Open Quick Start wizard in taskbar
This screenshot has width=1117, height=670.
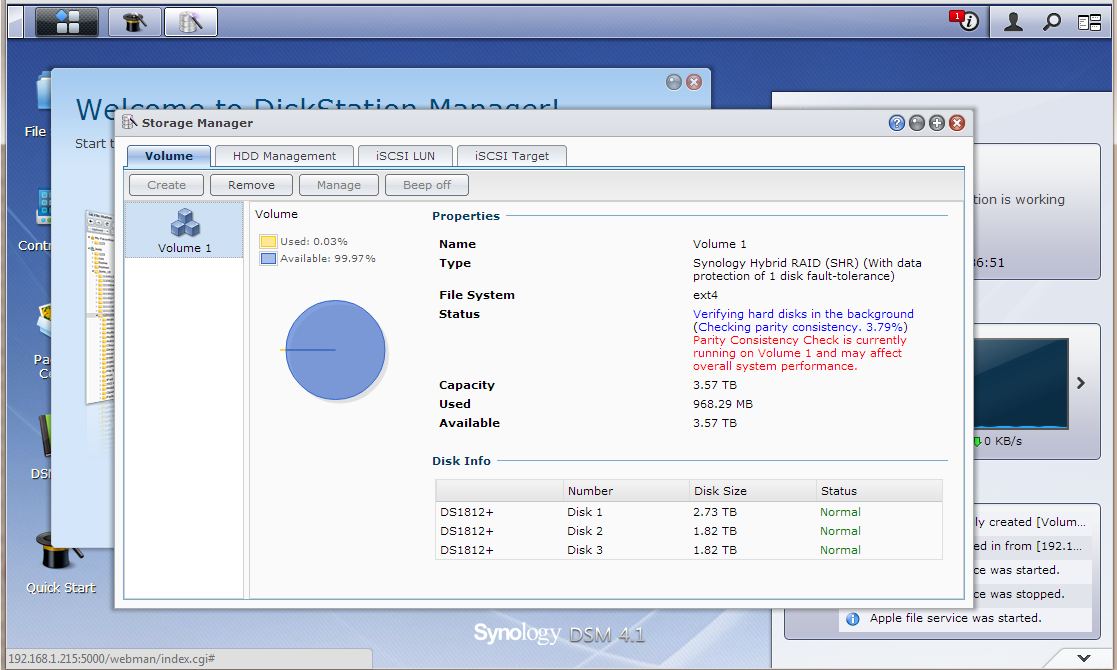tap(134, 21)
